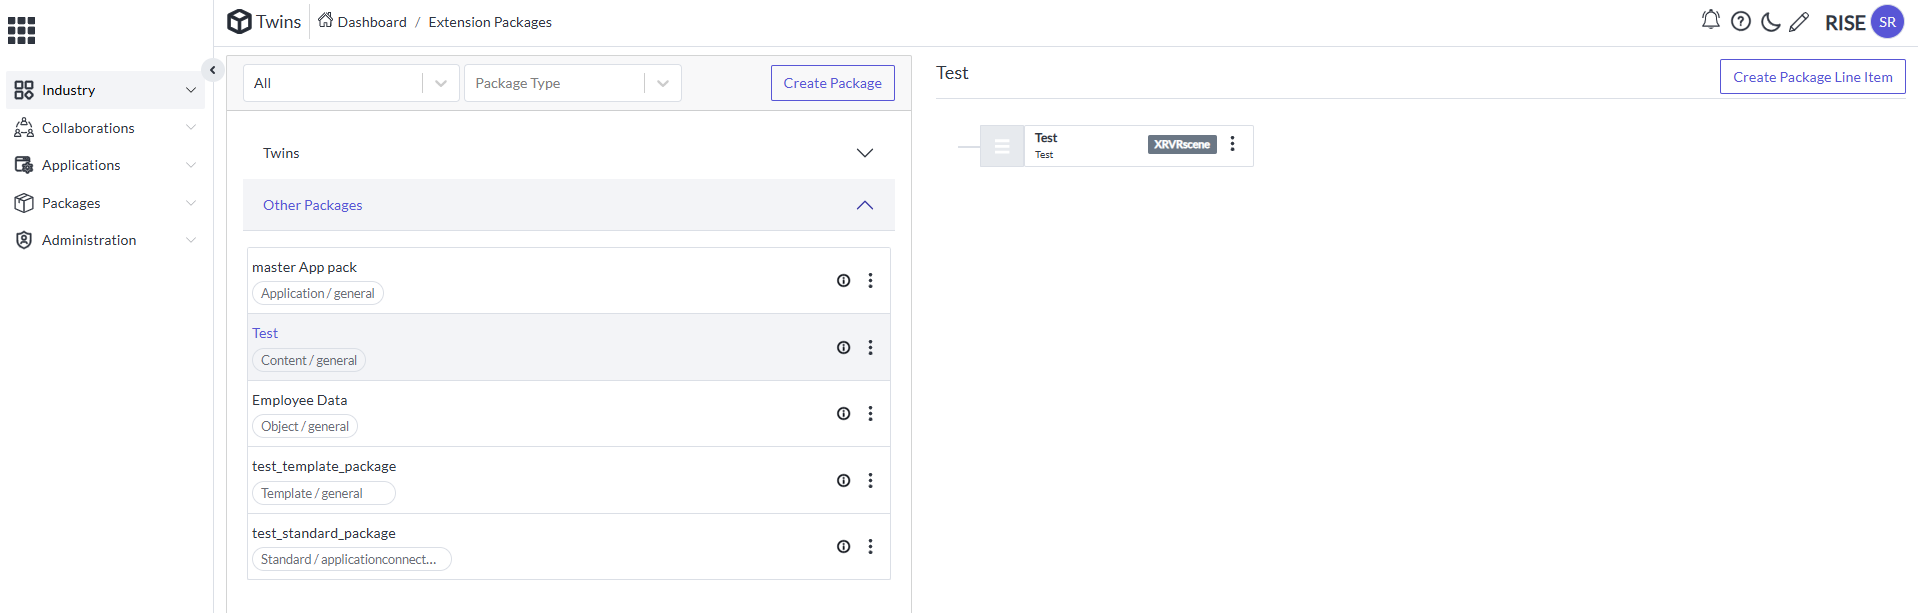1918x613 pixels.
Task: Open the SR user avatar menu
Action: point(1887,22)
